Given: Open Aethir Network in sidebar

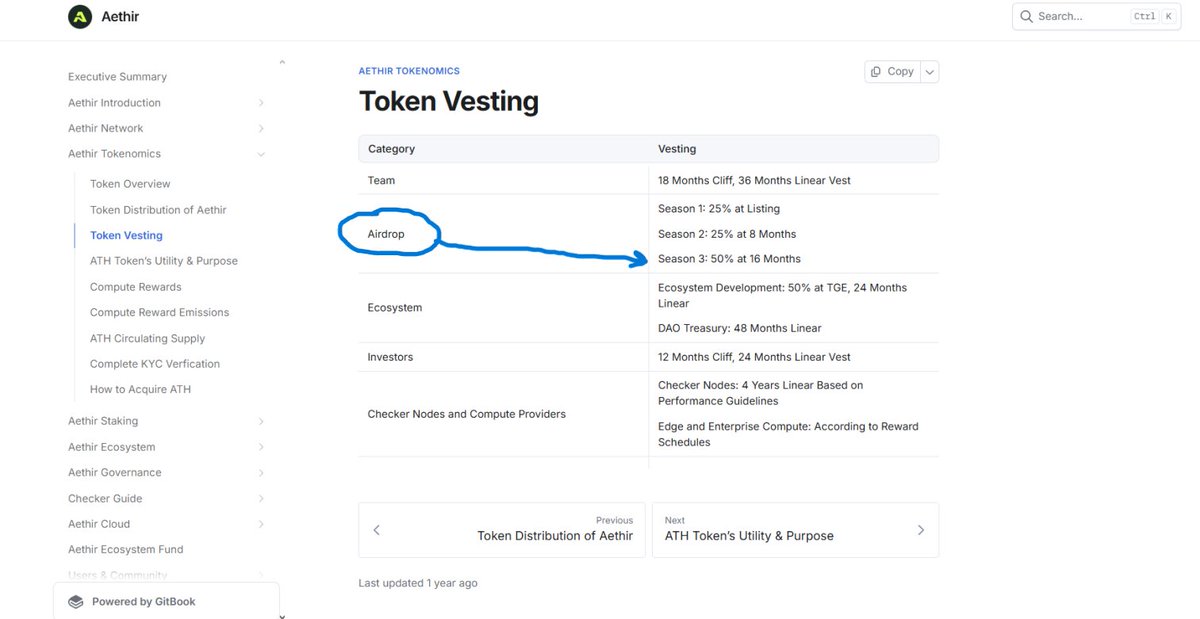Looking at the screenshot, I should point(105,128).
